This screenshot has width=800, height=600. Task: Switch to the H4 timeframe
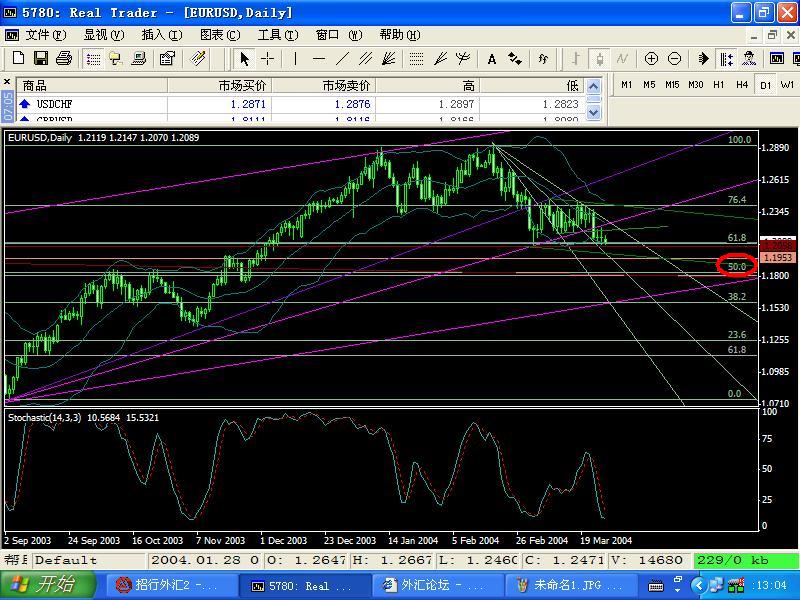pos(742,85)
